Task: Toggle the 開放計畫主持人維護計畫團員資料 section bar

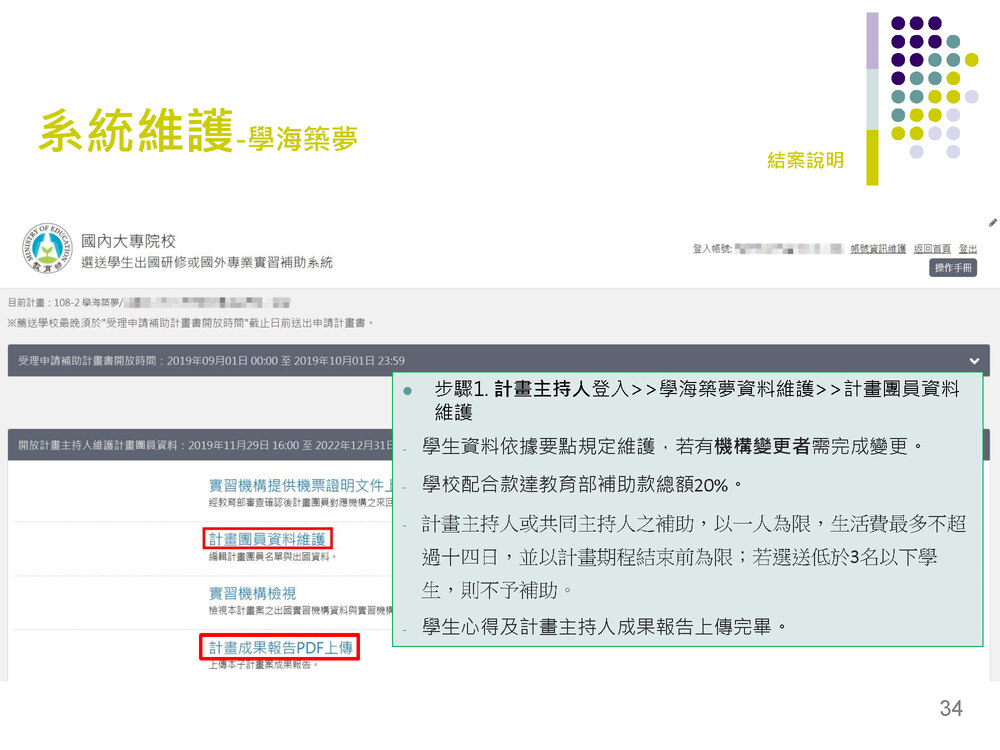Action: [x=200, y=445]
